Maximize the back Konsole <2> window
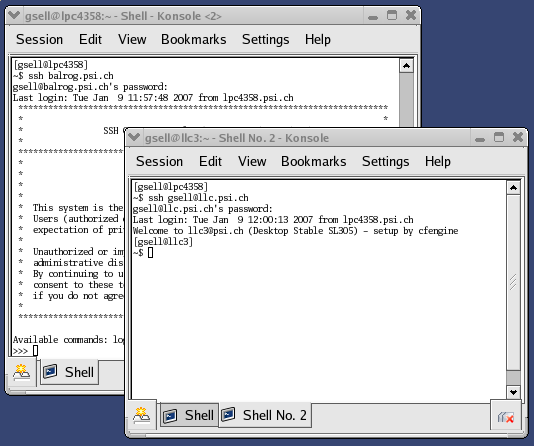Viewport: 534px width, 446px height. pos(392,15)
